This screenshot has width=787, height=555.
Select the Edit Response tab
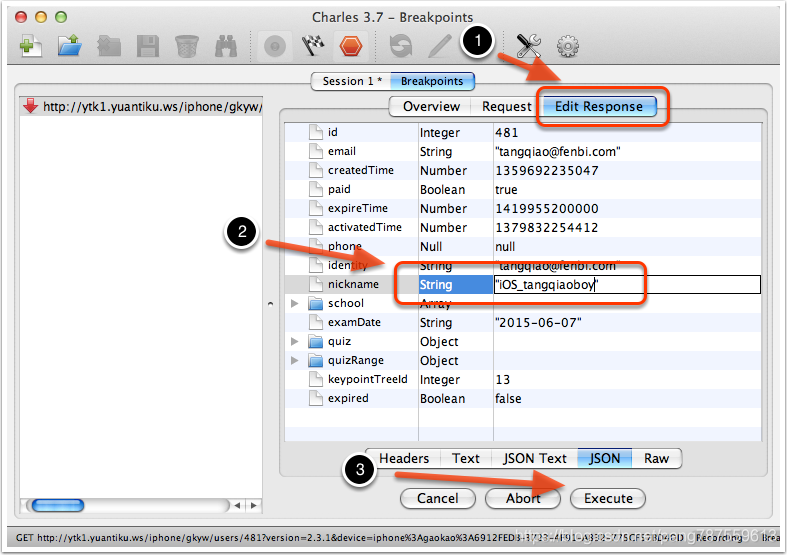pos(598,106)
